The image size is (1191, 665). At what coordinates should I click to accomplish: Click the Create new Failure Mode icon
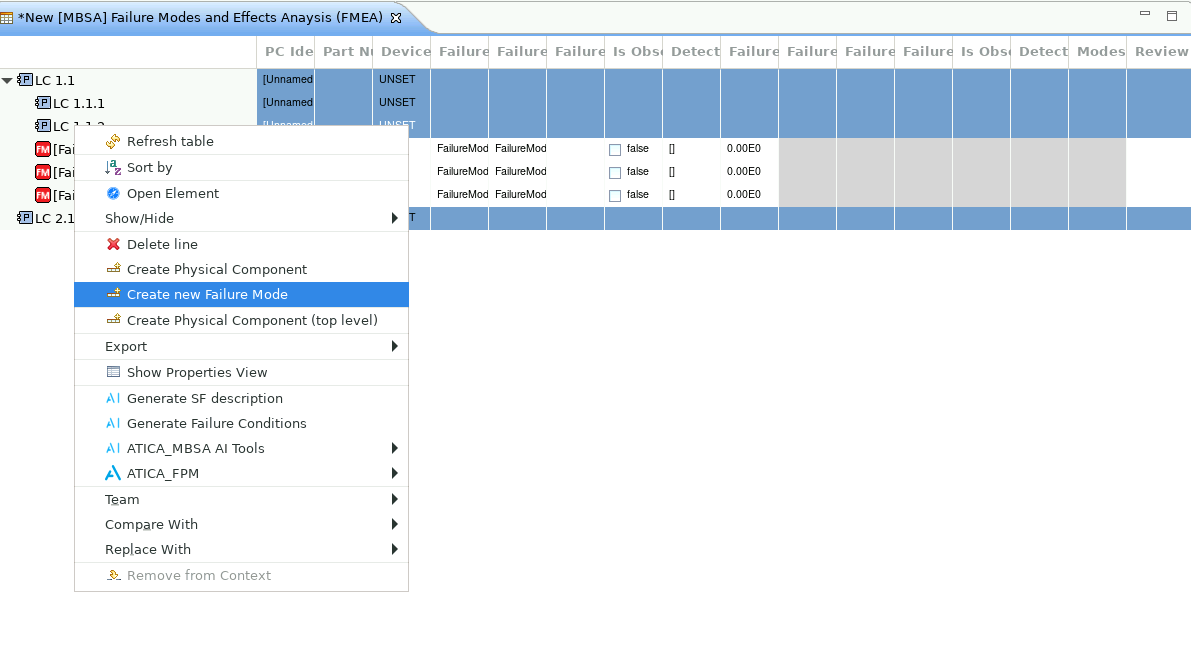point(113,294)
